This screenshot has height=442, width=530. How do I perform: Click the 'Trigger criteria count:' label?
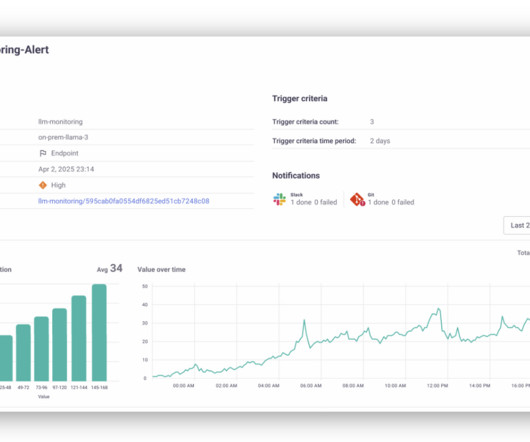coord(305,122)
